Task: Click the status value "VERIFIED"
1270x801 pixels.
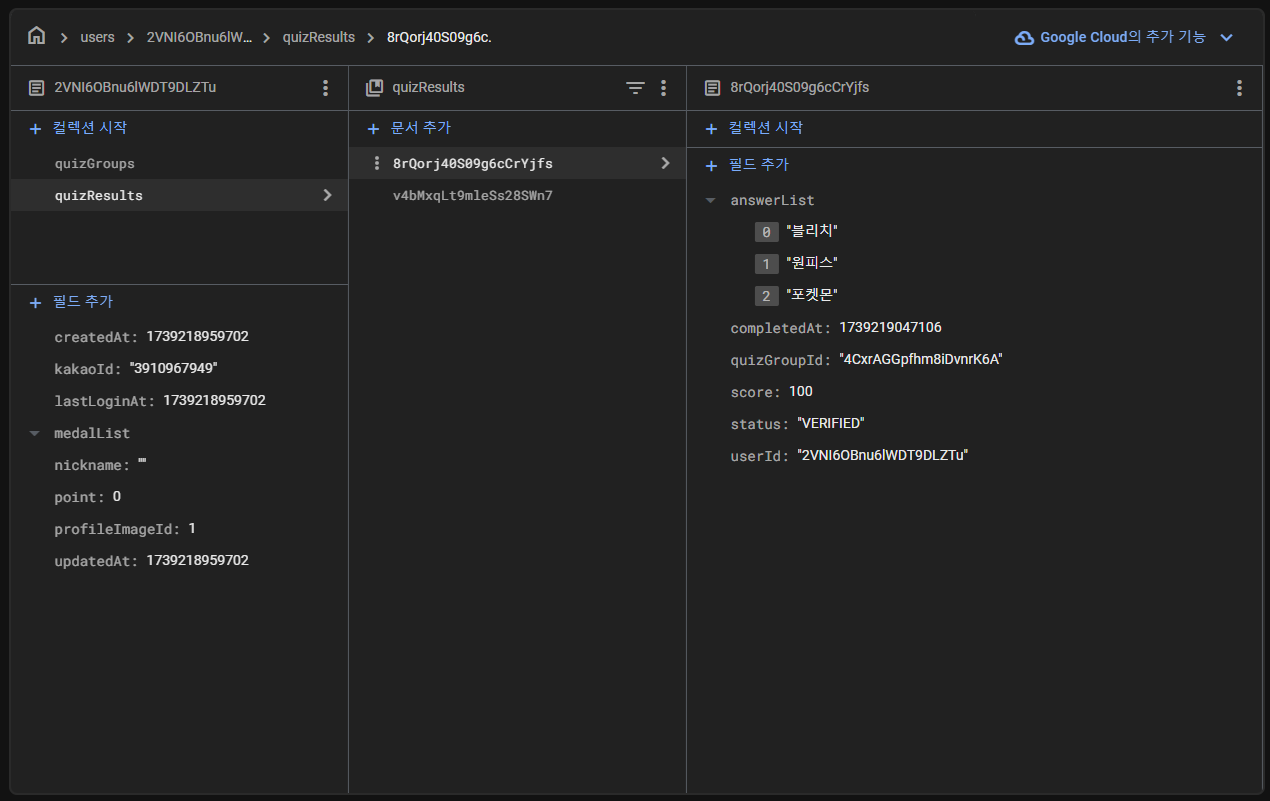Action: click(x=830, y=423)
